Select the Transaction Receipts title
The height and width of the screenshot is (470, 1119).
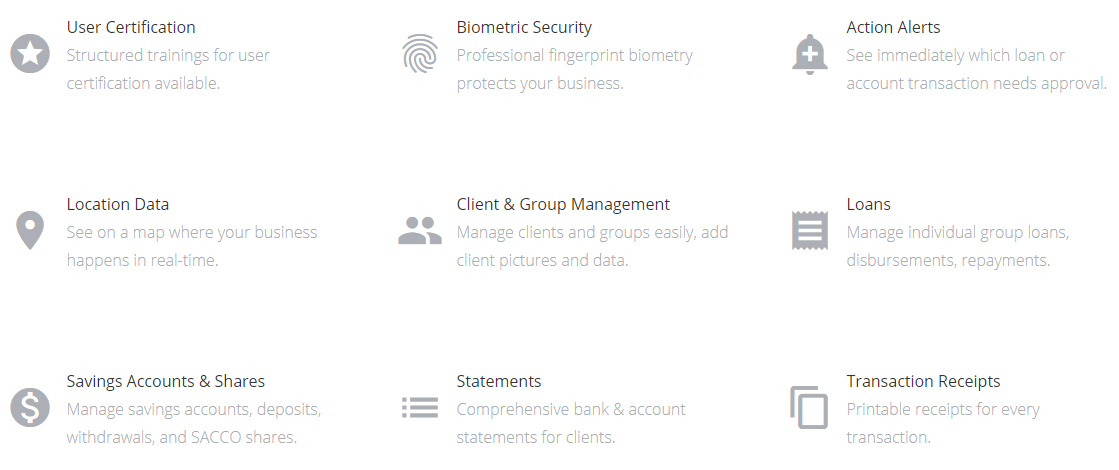[923, 381]
